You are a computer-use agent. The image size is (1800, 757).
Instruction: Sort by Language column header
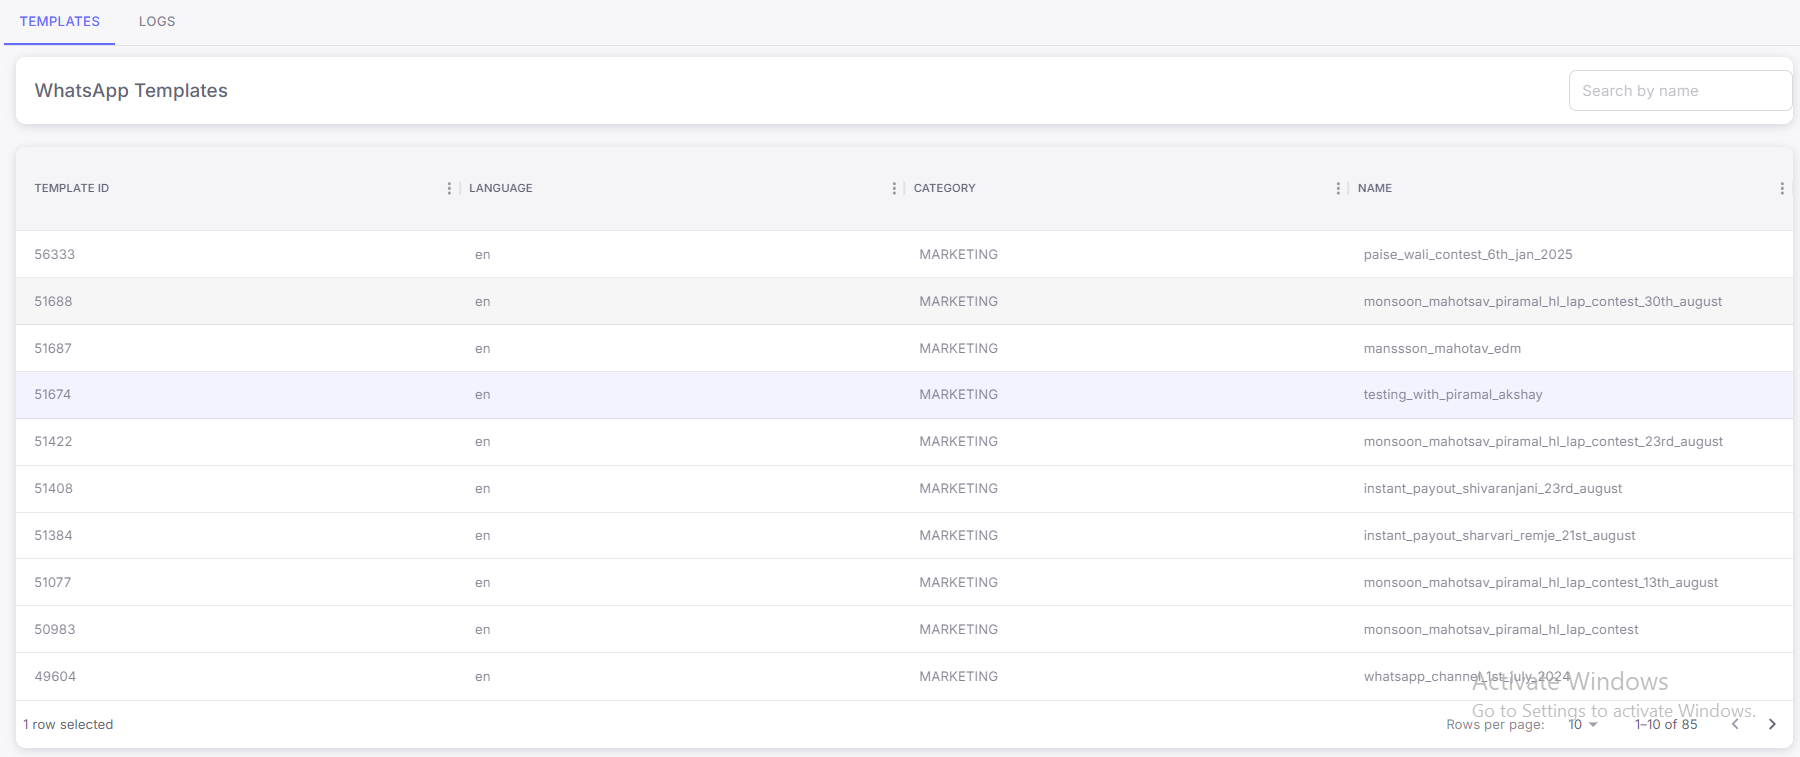[501, 188]
